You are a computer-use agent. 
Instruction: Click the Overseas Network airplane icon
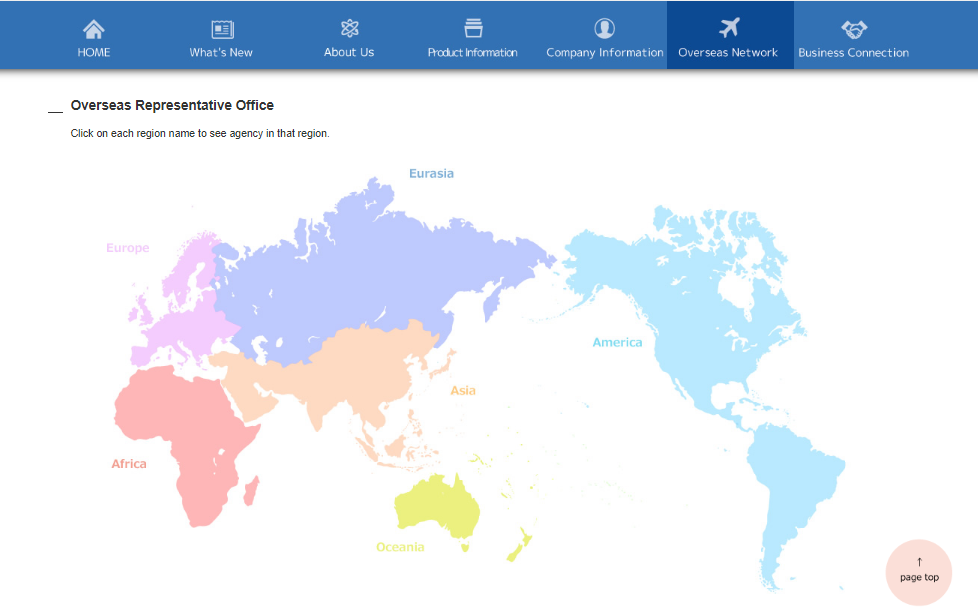point(729,28)
